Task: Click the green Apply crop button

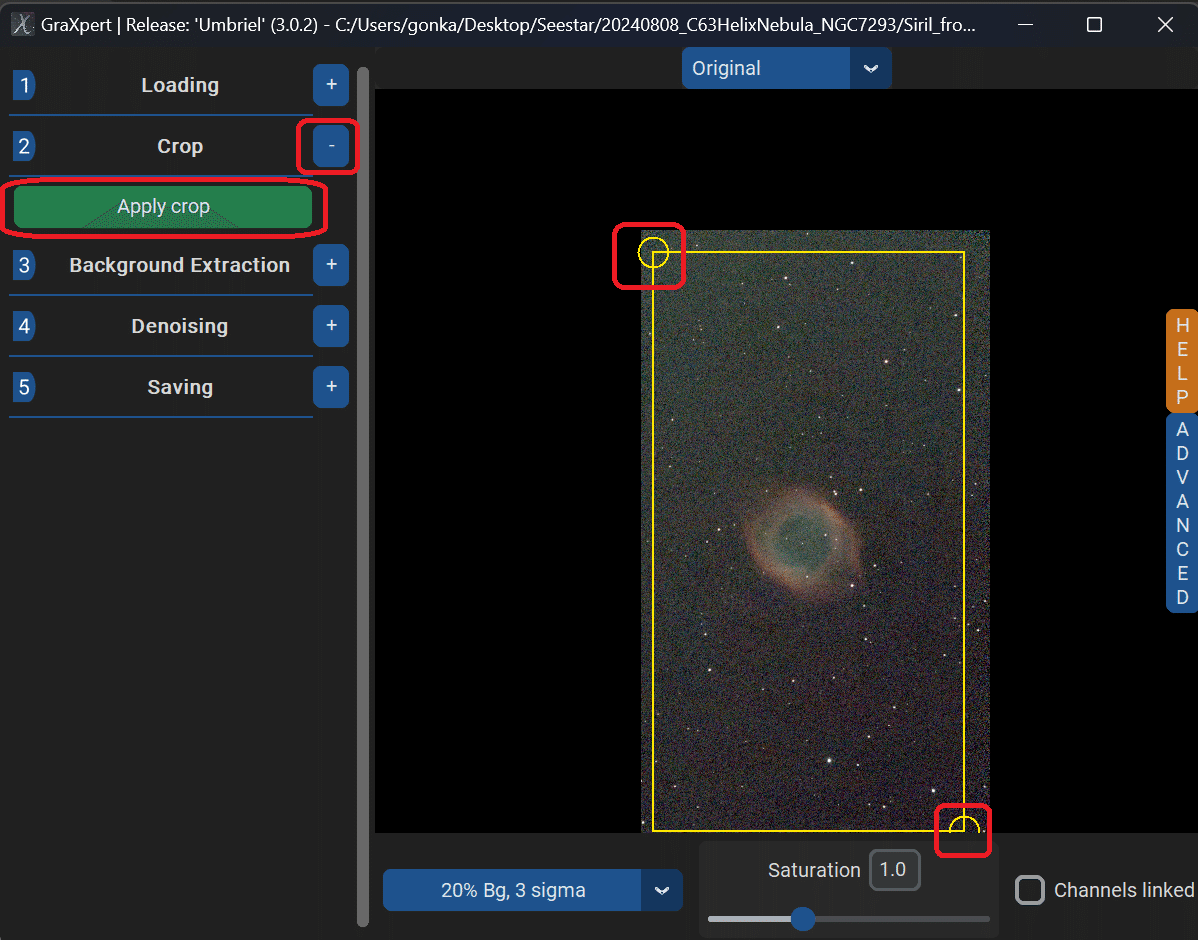Action: tap(163, 206)
